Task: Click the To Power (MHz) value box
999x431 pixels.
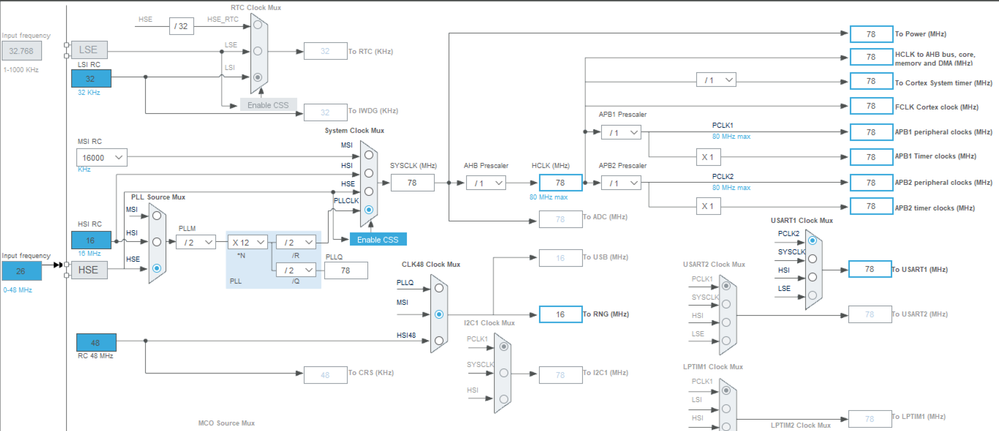Action: (x=871, y=34)
